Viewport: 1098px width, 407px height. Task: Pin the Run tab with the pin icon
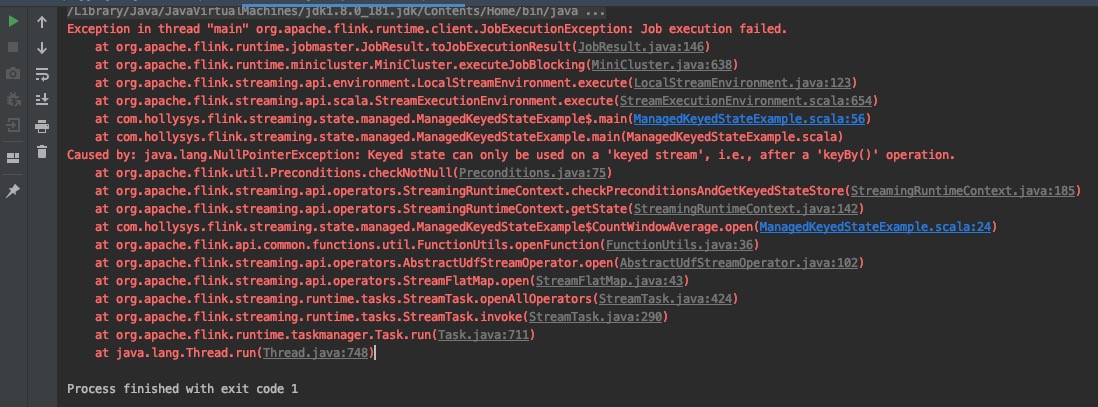(13, 191)
